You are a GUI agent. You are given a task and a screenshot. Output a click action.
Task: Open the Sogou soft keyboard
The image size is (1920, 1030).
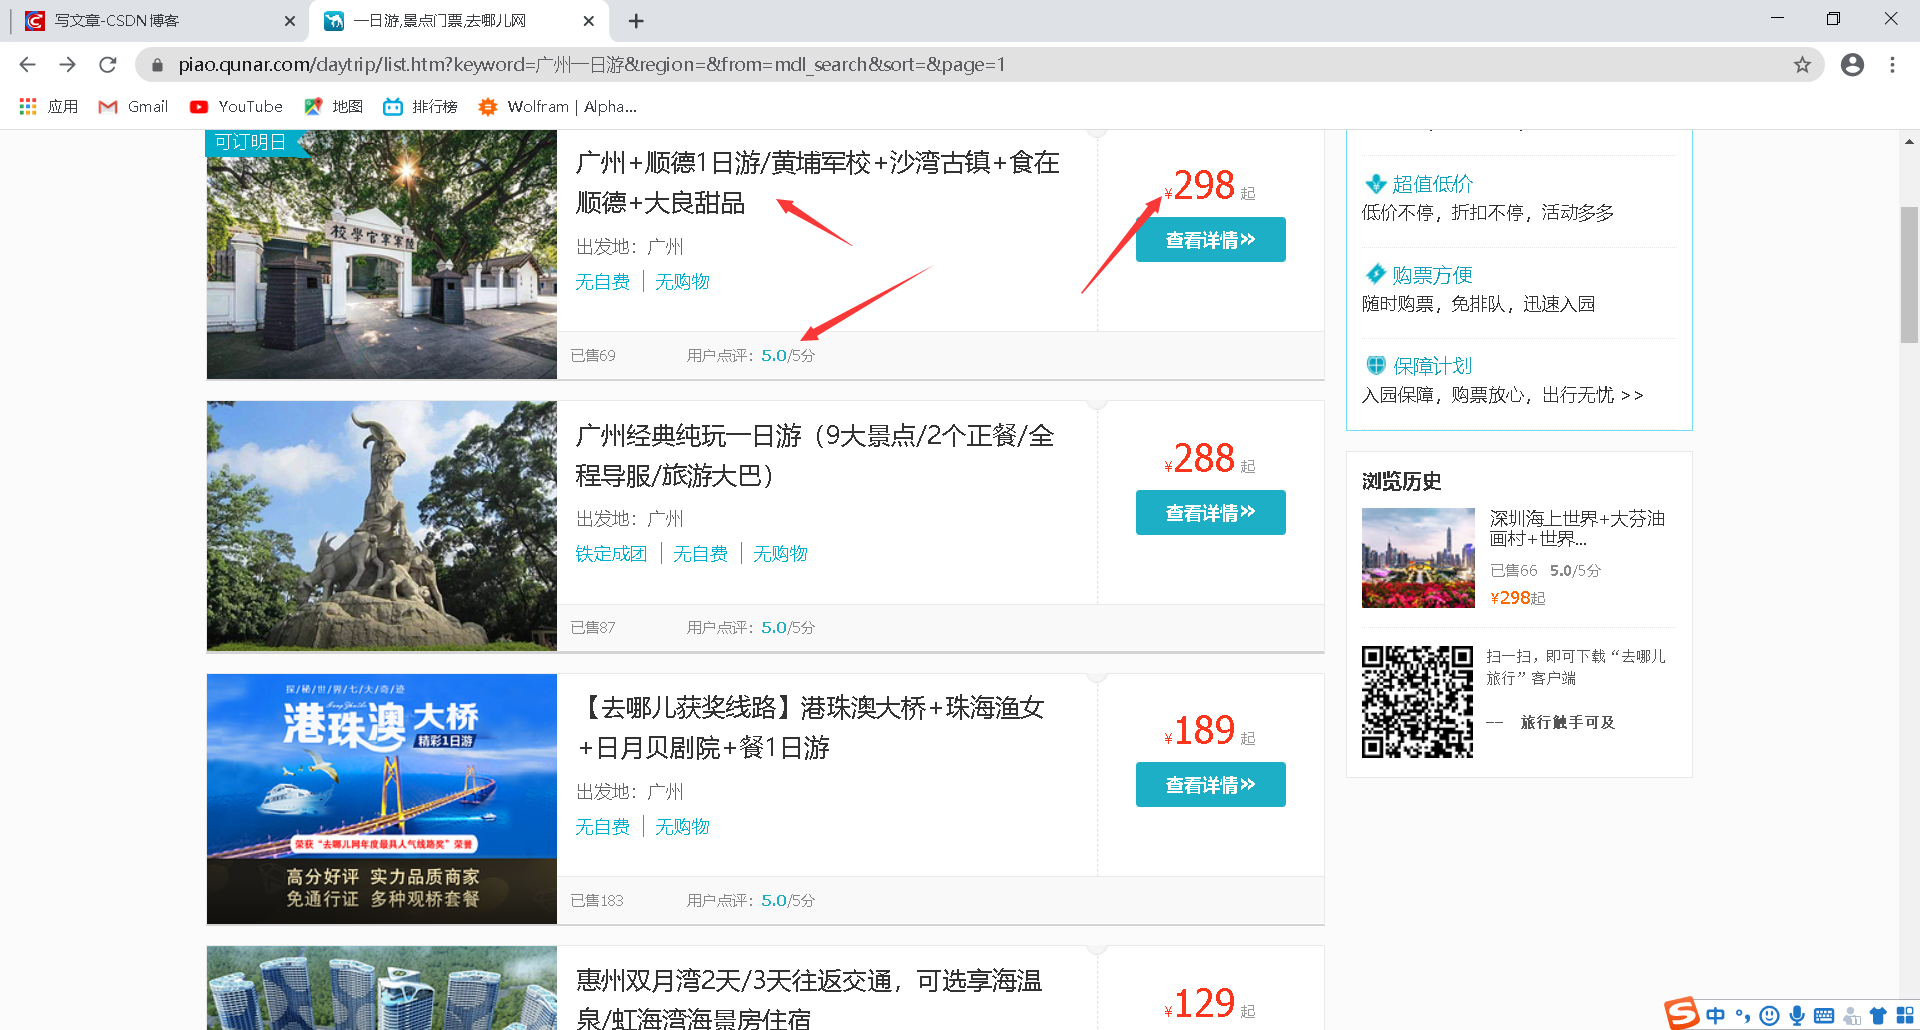(1824, 1016)
